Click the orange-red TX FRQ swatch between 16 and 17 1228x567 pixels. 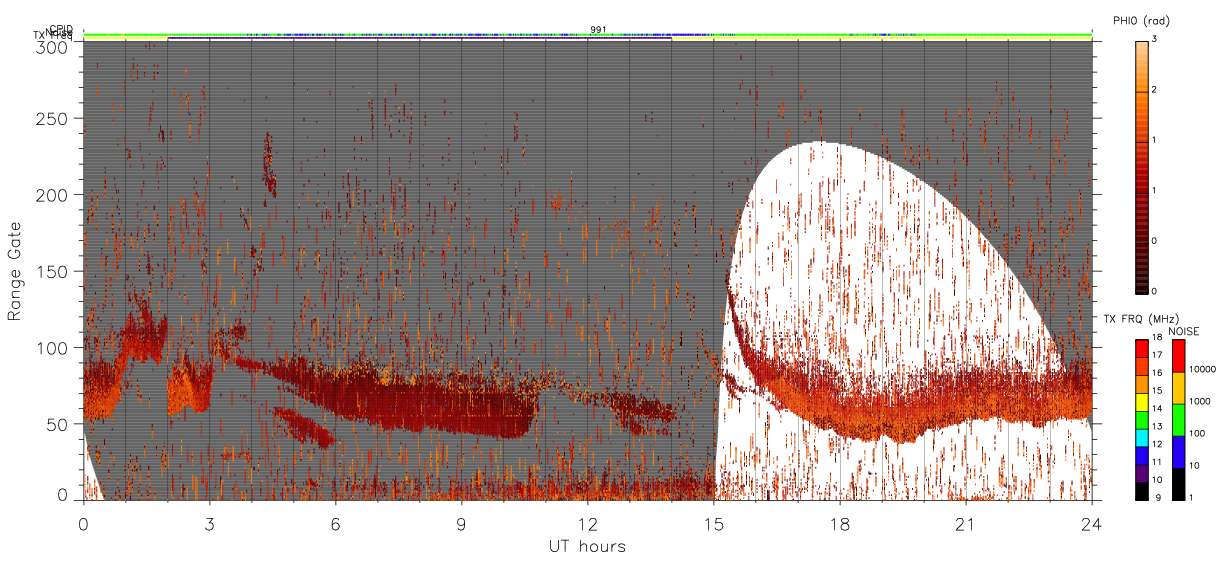pos(1141,364)
